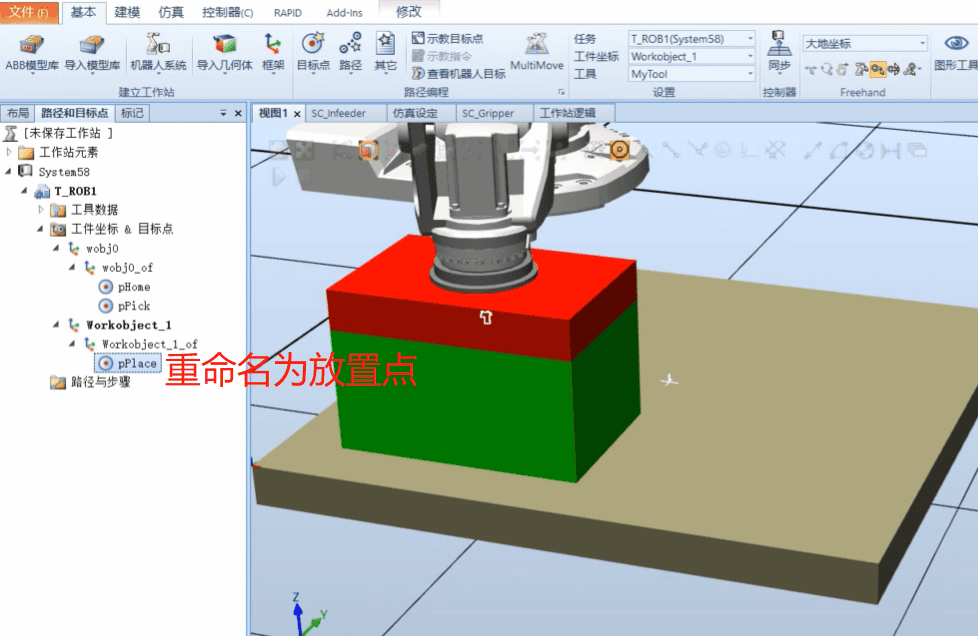Collapse the System58 node

tap(9, 171)
